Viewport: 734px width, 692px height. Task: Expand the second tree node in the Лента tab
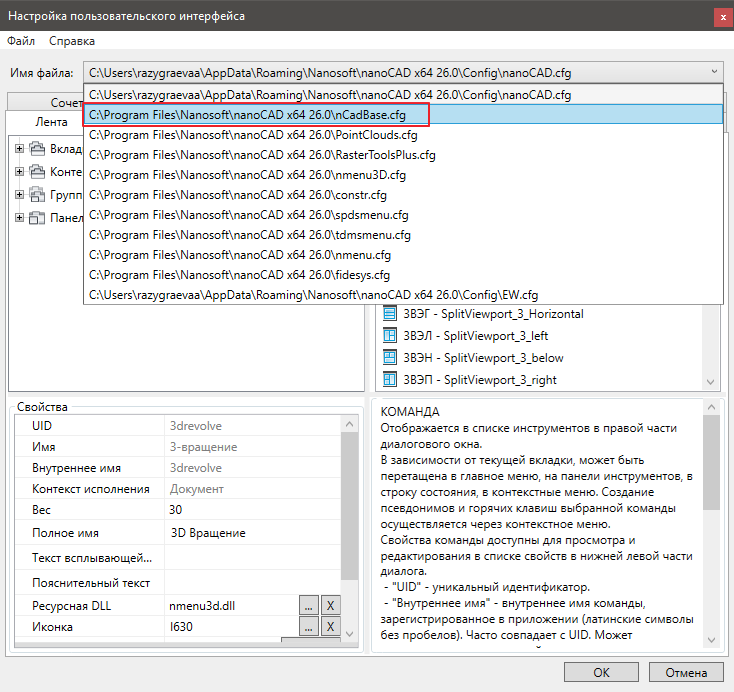tap(19, 172)
